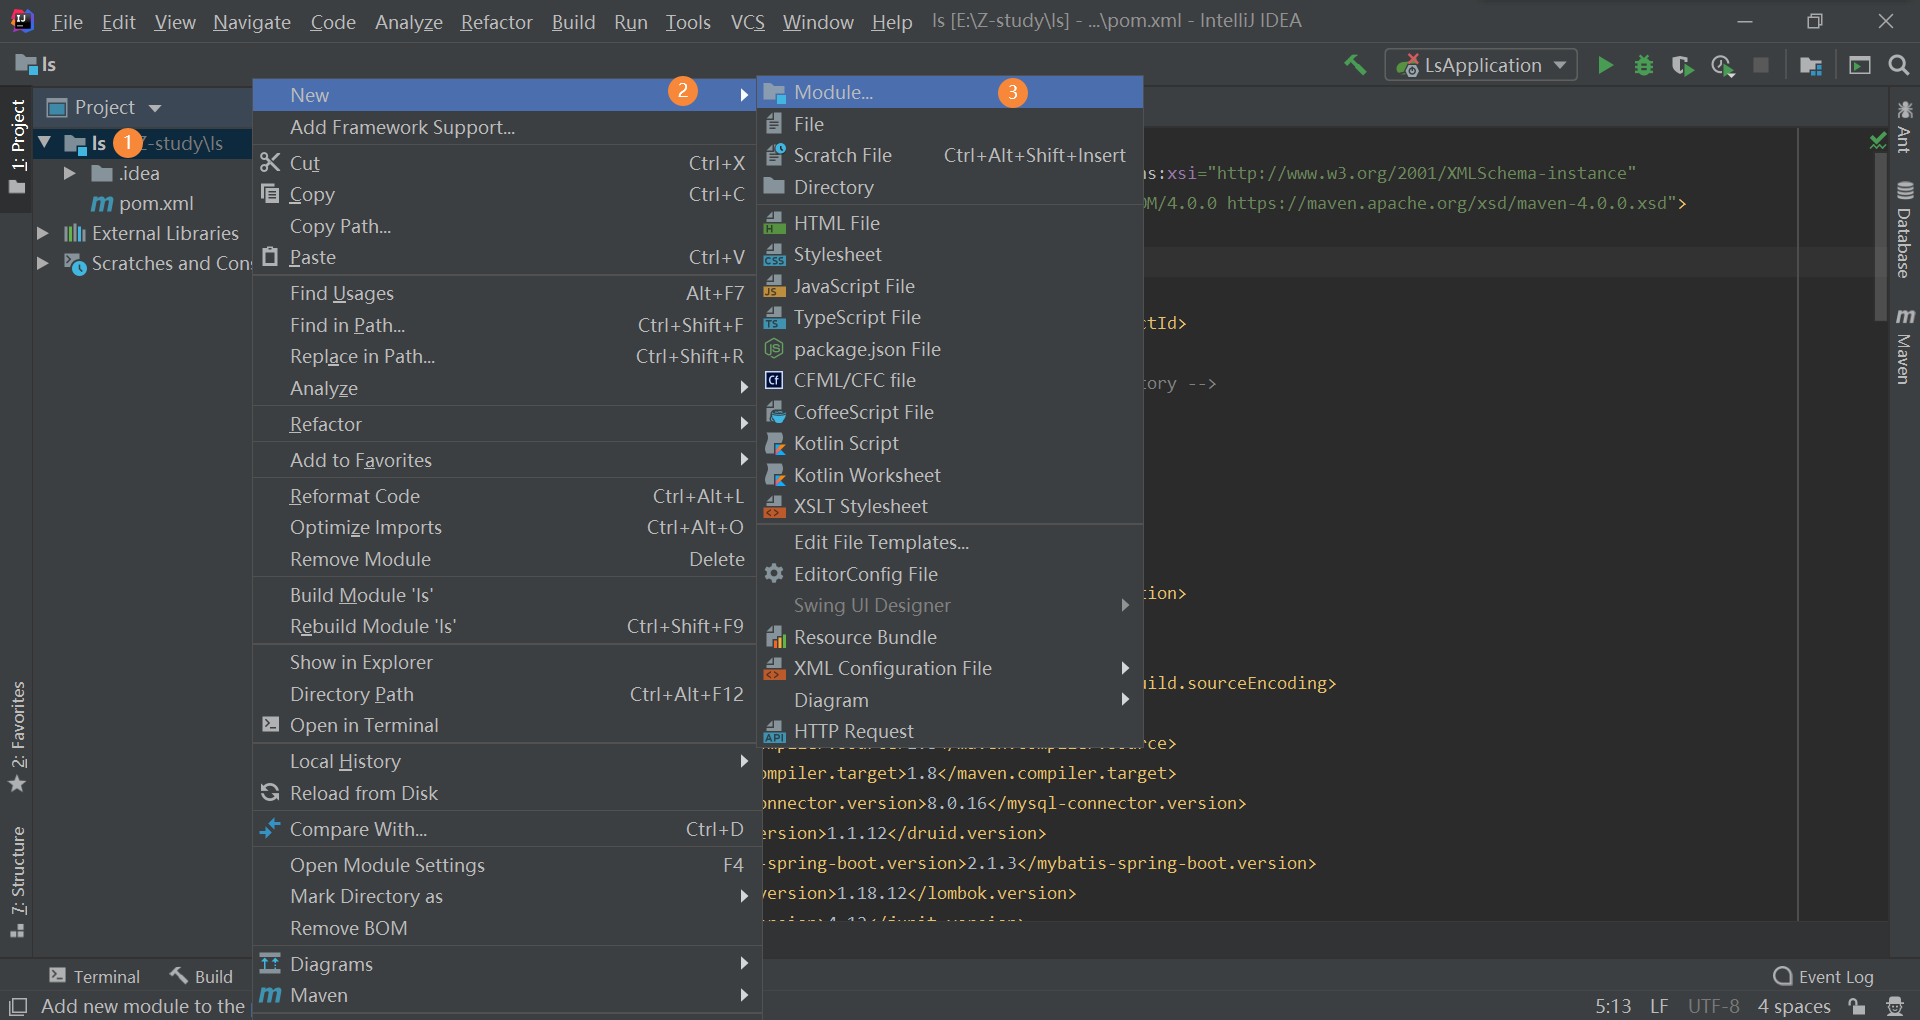Click the LF line separator status
This screenshot has width=1920, height=1020.
(1659, 1006)
